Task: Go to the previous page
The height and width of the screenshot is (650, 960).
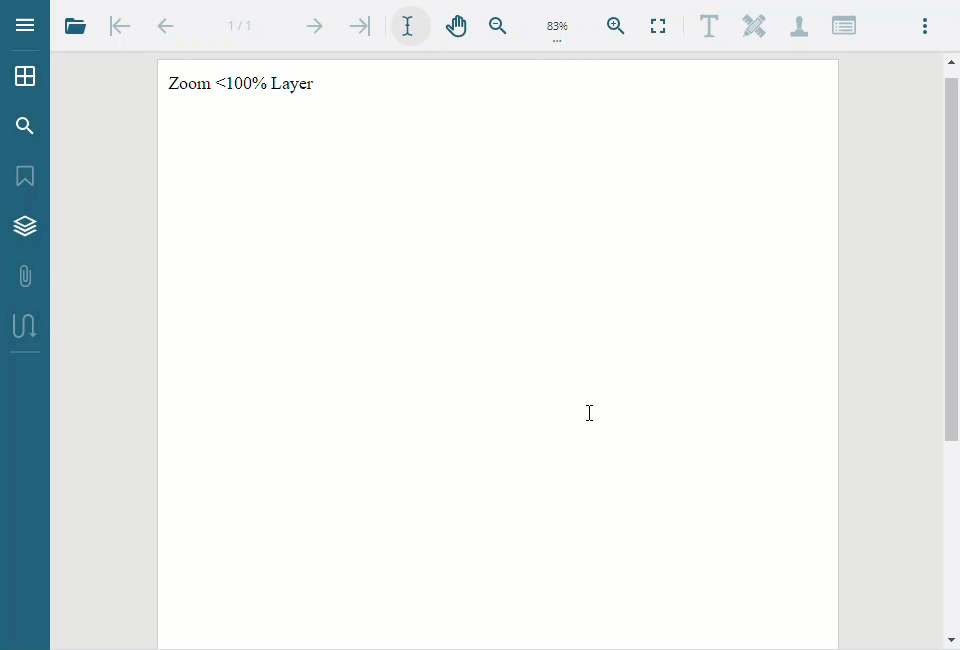Action: pyautogui.click(x=165, y=26)
